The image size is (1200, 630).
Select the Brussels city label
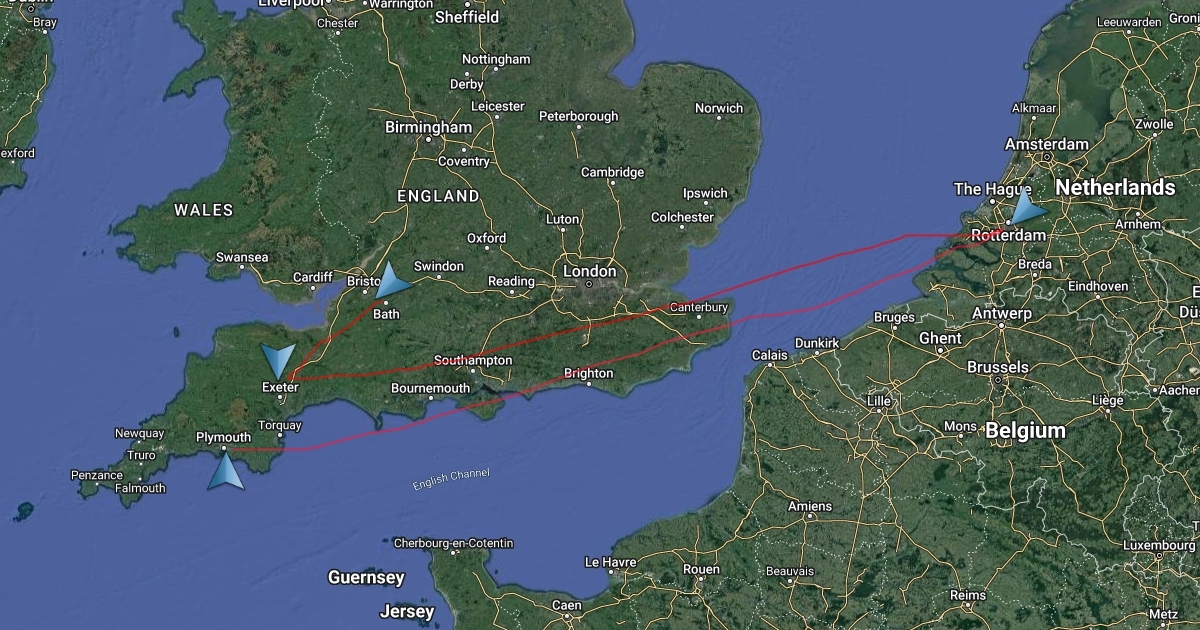998,367
